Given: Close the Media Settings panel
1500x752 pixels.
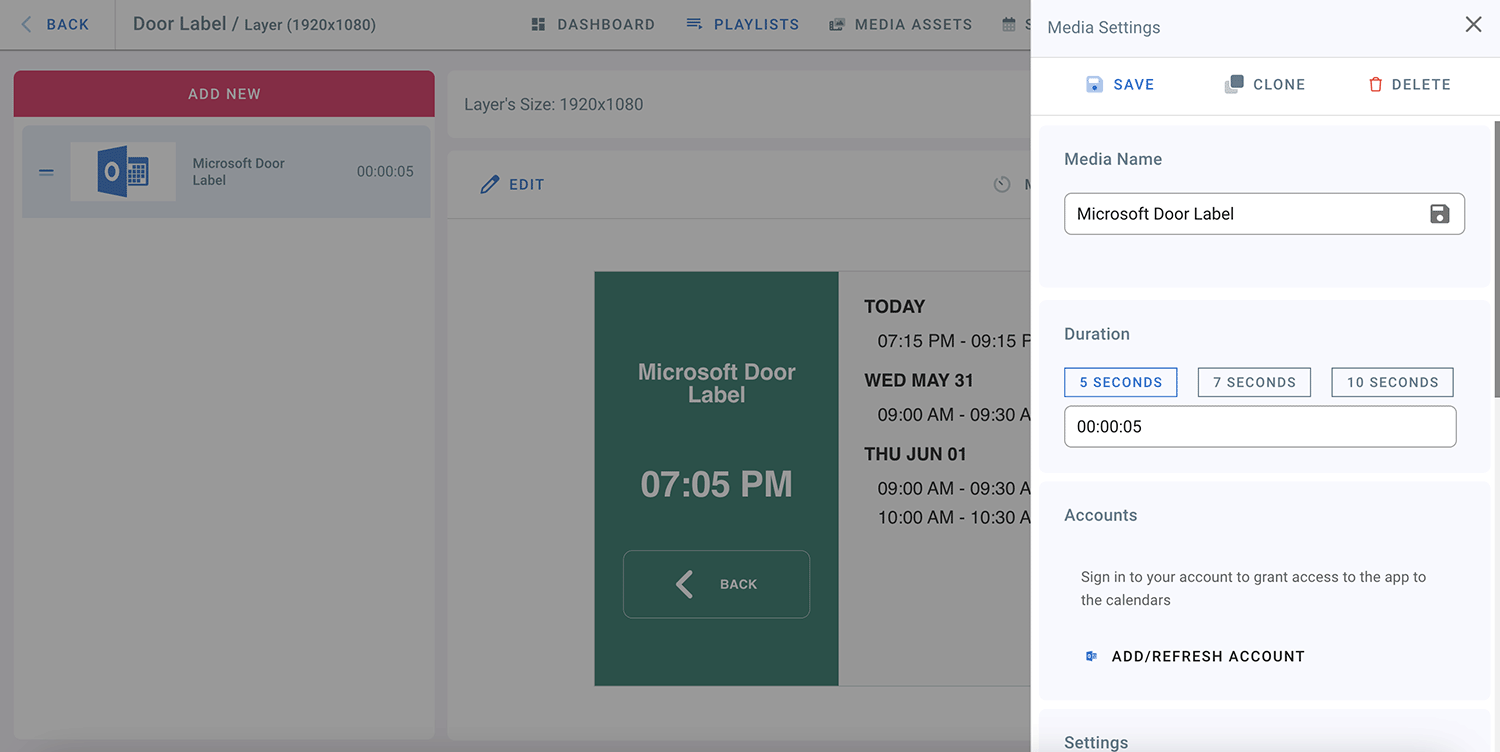Looking at the screenshot, I should click(1473, 24).
